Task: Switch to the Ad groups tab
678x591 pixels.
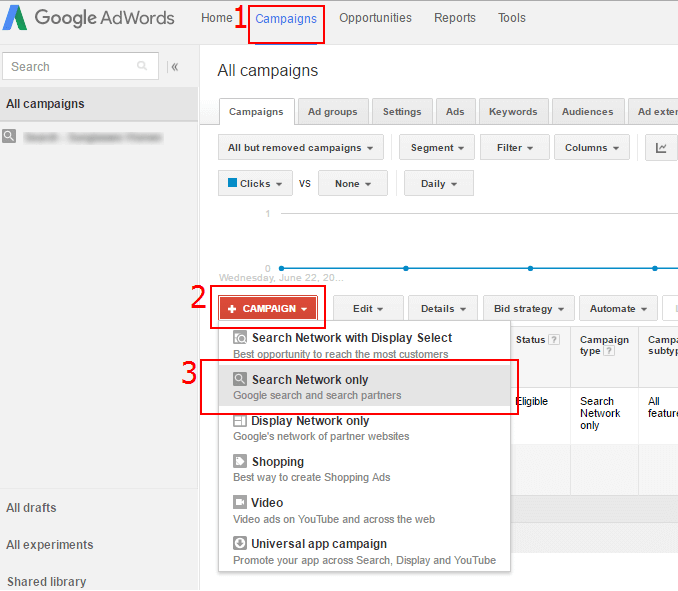Action: [333, 112]
